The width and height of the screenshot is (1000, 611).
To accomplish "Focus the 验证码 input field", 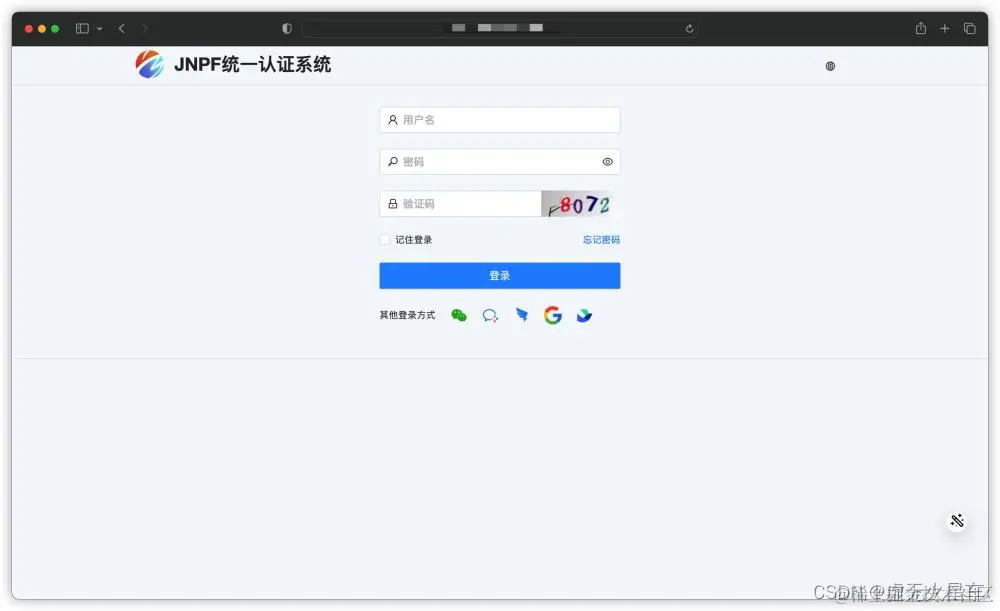I will [x=460, y=204].
